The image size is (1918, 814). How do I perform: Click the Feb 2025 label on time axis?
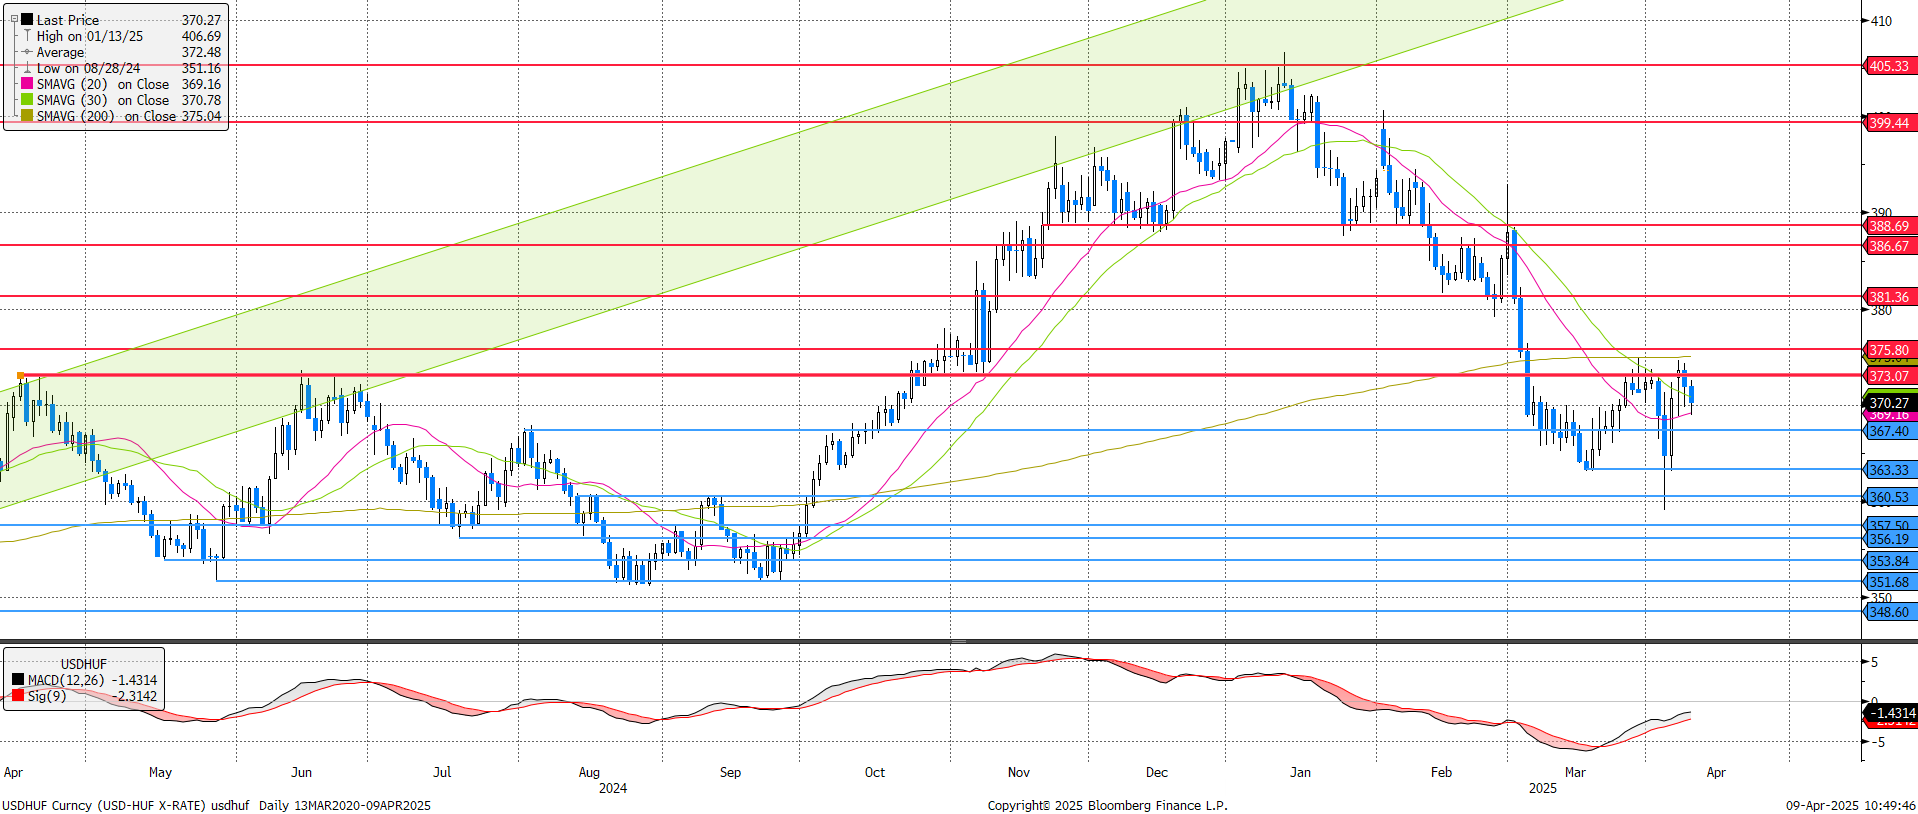click(x=1441, y=772)
